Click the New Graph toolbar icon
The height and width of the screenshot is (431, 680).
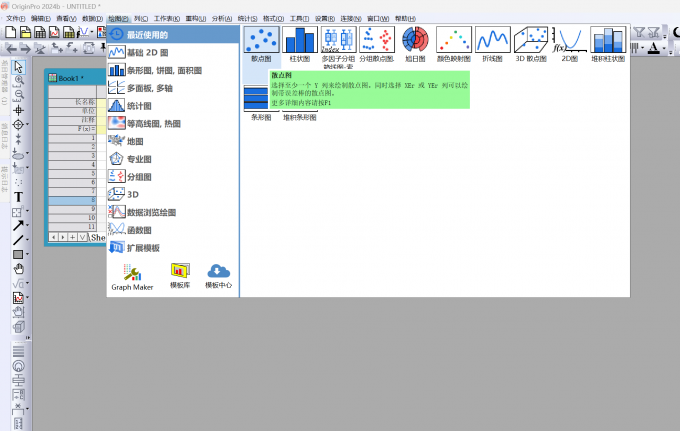pos(54,32)
